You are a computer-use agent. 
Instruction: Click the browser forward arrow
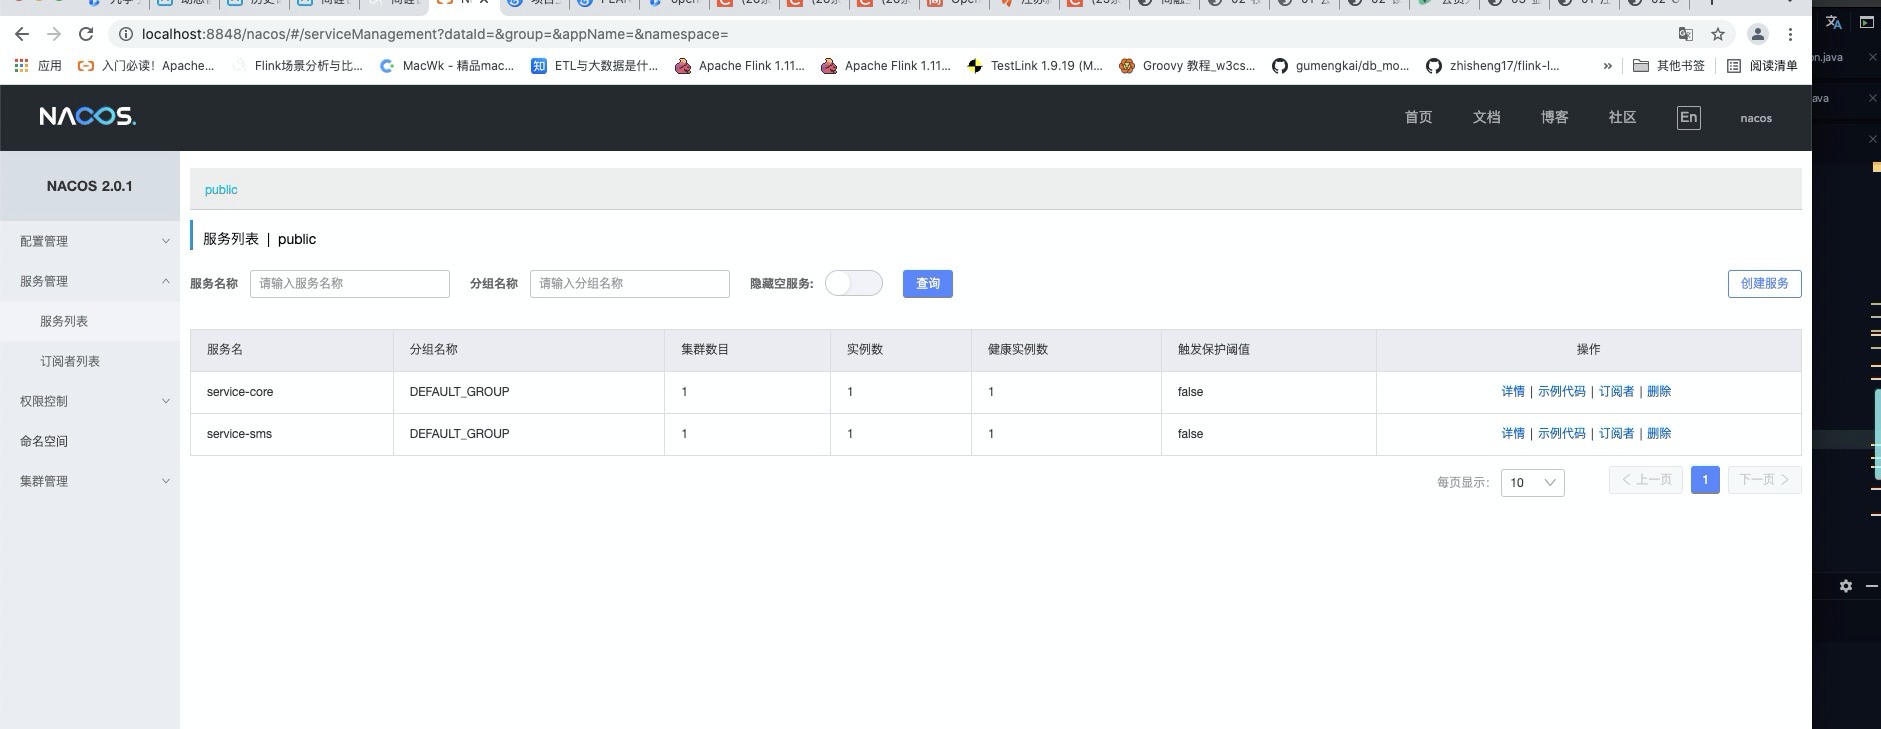(x=54, y=34)
